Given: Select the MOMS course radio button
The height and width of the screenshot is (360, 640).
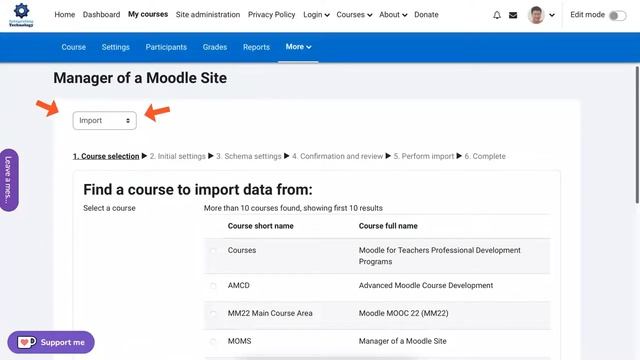Looking at the screenshot, I should click(x=213, y=341).
